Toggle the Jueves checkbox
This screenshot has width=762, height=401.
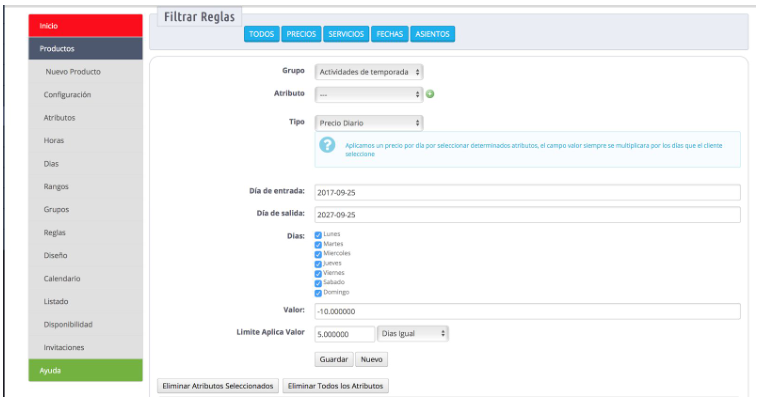click(318, 264)
